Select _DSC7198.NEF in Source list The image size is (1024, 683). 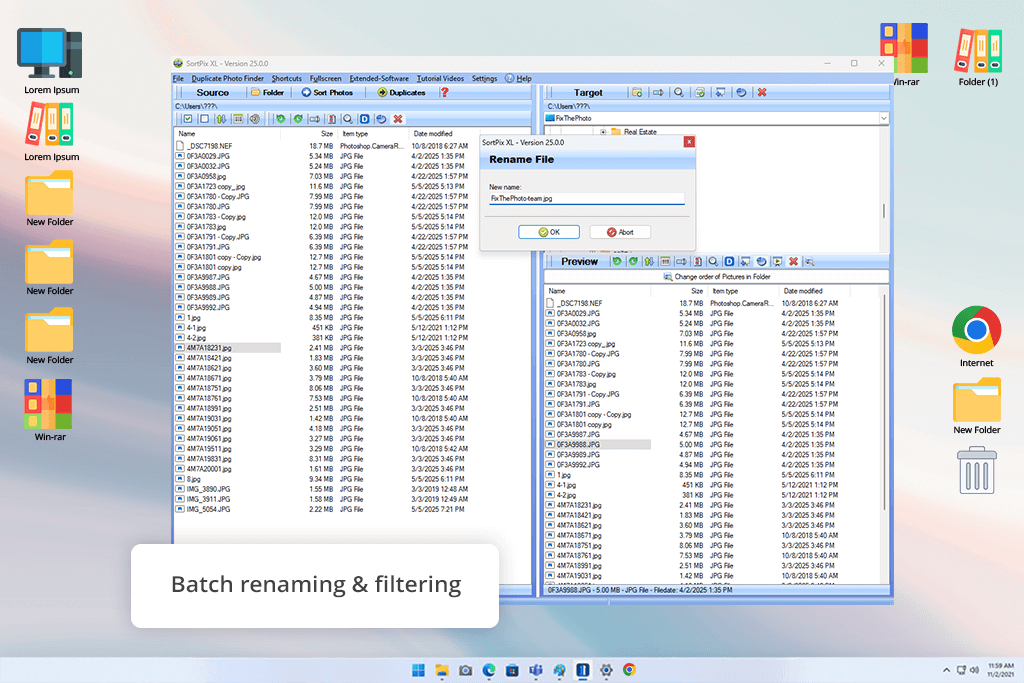(209, 146)
